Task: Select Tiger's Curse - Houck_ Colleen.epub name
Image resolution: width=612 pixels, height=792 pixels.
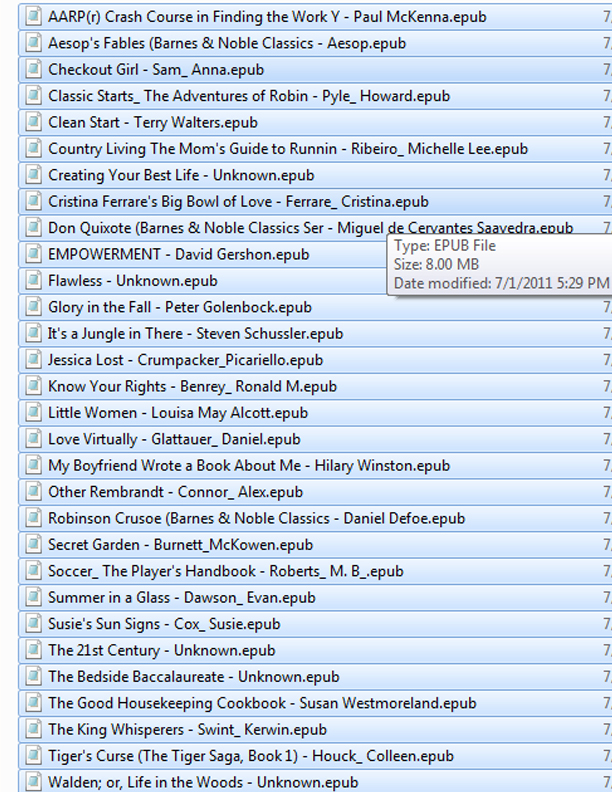Action: pyautogui.click(x=251, y=756)
